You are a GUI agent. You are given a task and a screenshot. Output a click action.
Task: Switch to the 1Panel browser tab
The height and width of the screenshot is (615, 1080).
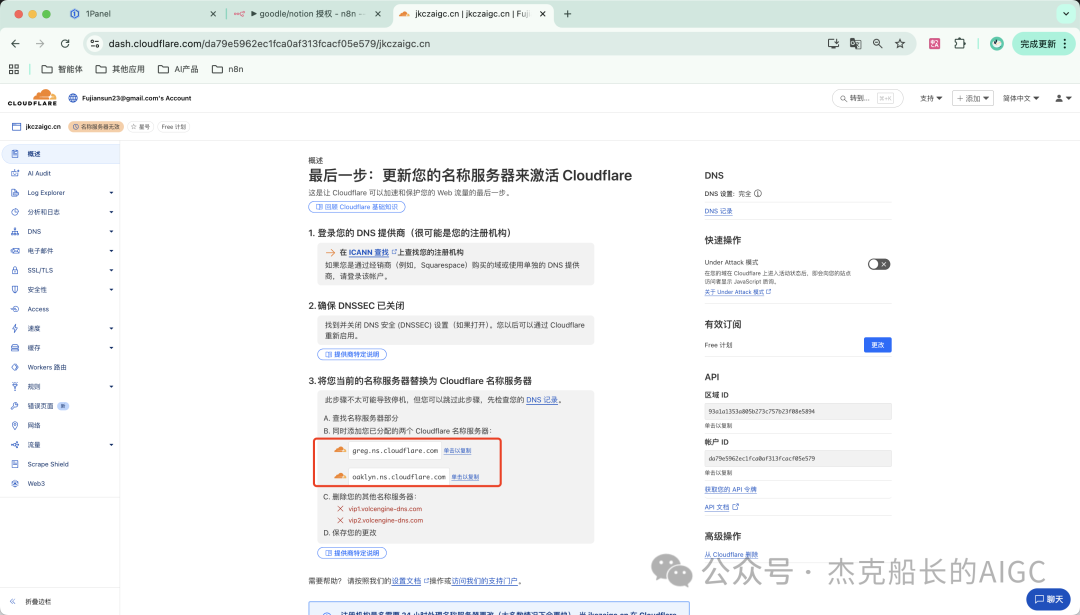[x=143, y=14]
